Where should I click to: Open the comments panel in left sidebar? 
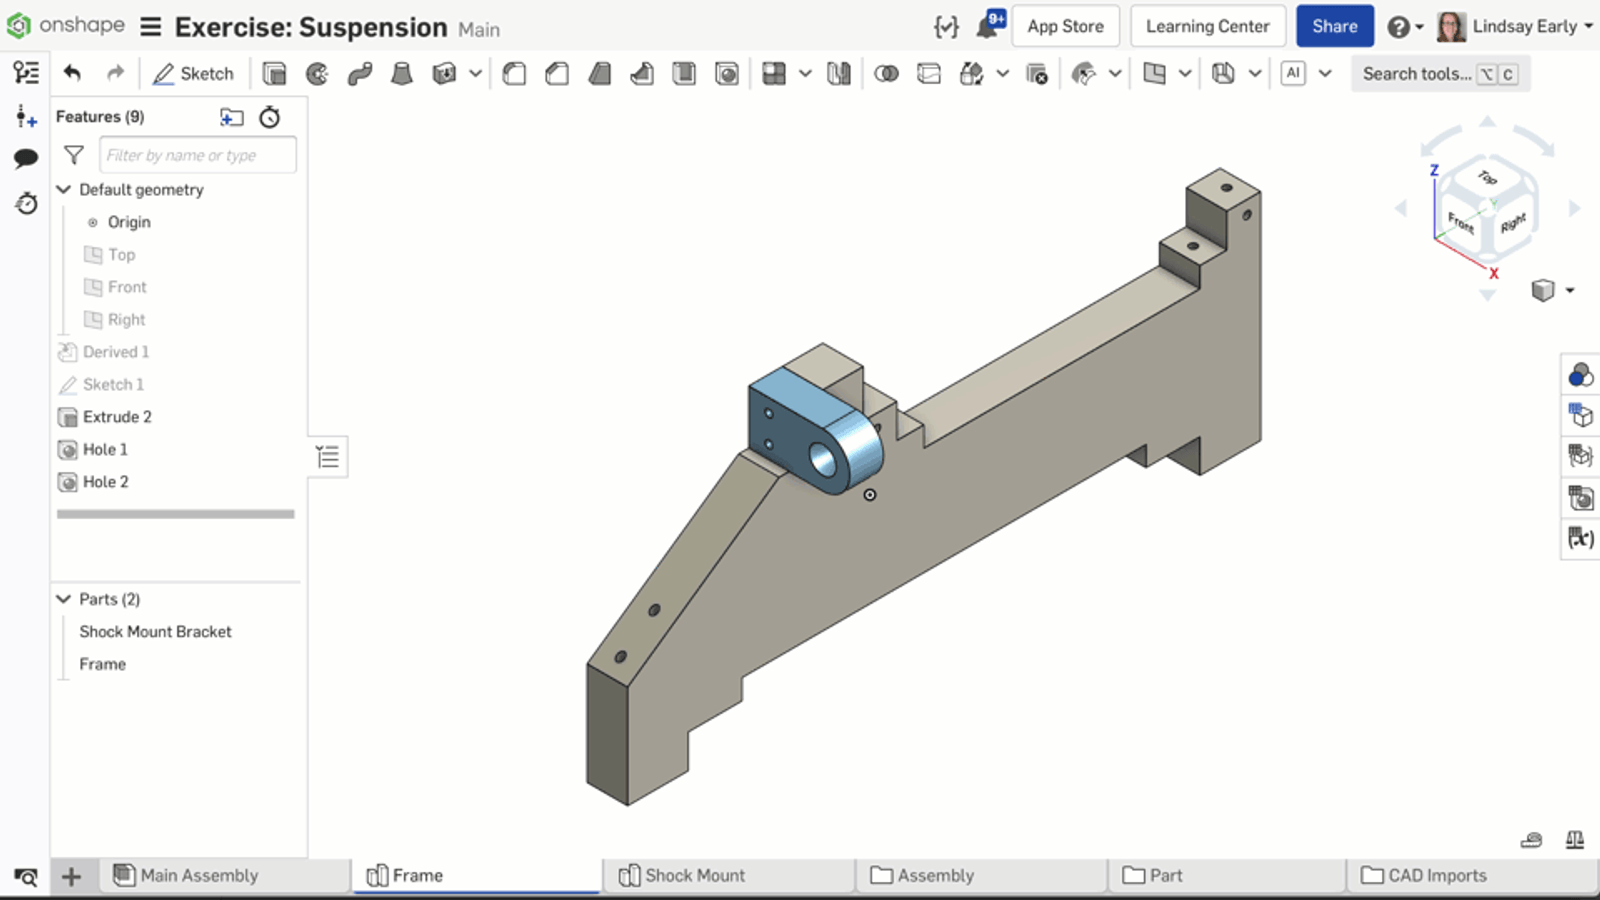coord(26,158)
